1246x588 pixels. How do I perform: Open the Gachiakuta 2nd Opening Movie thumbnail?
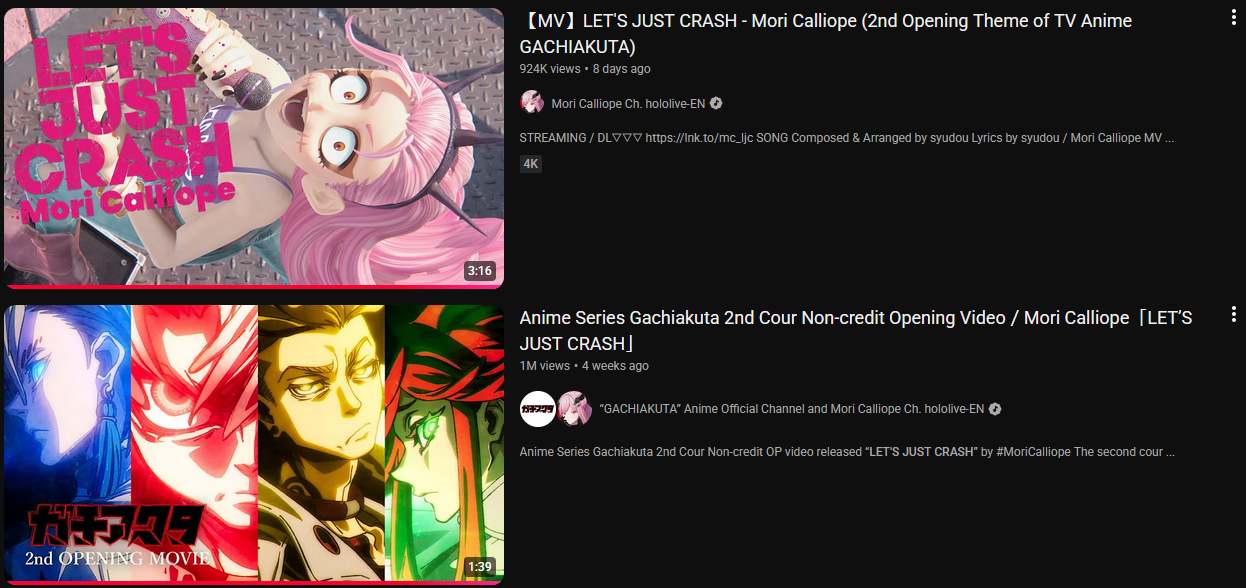tap(254, 445)
